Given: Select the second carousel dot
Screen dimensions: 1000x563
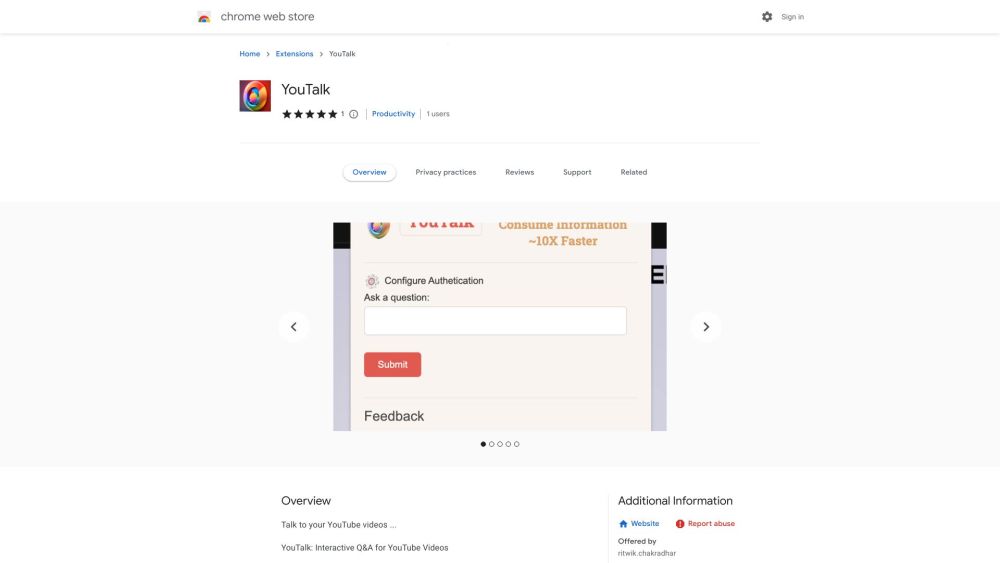Looking at the screenshot, I should coord(492,444).
